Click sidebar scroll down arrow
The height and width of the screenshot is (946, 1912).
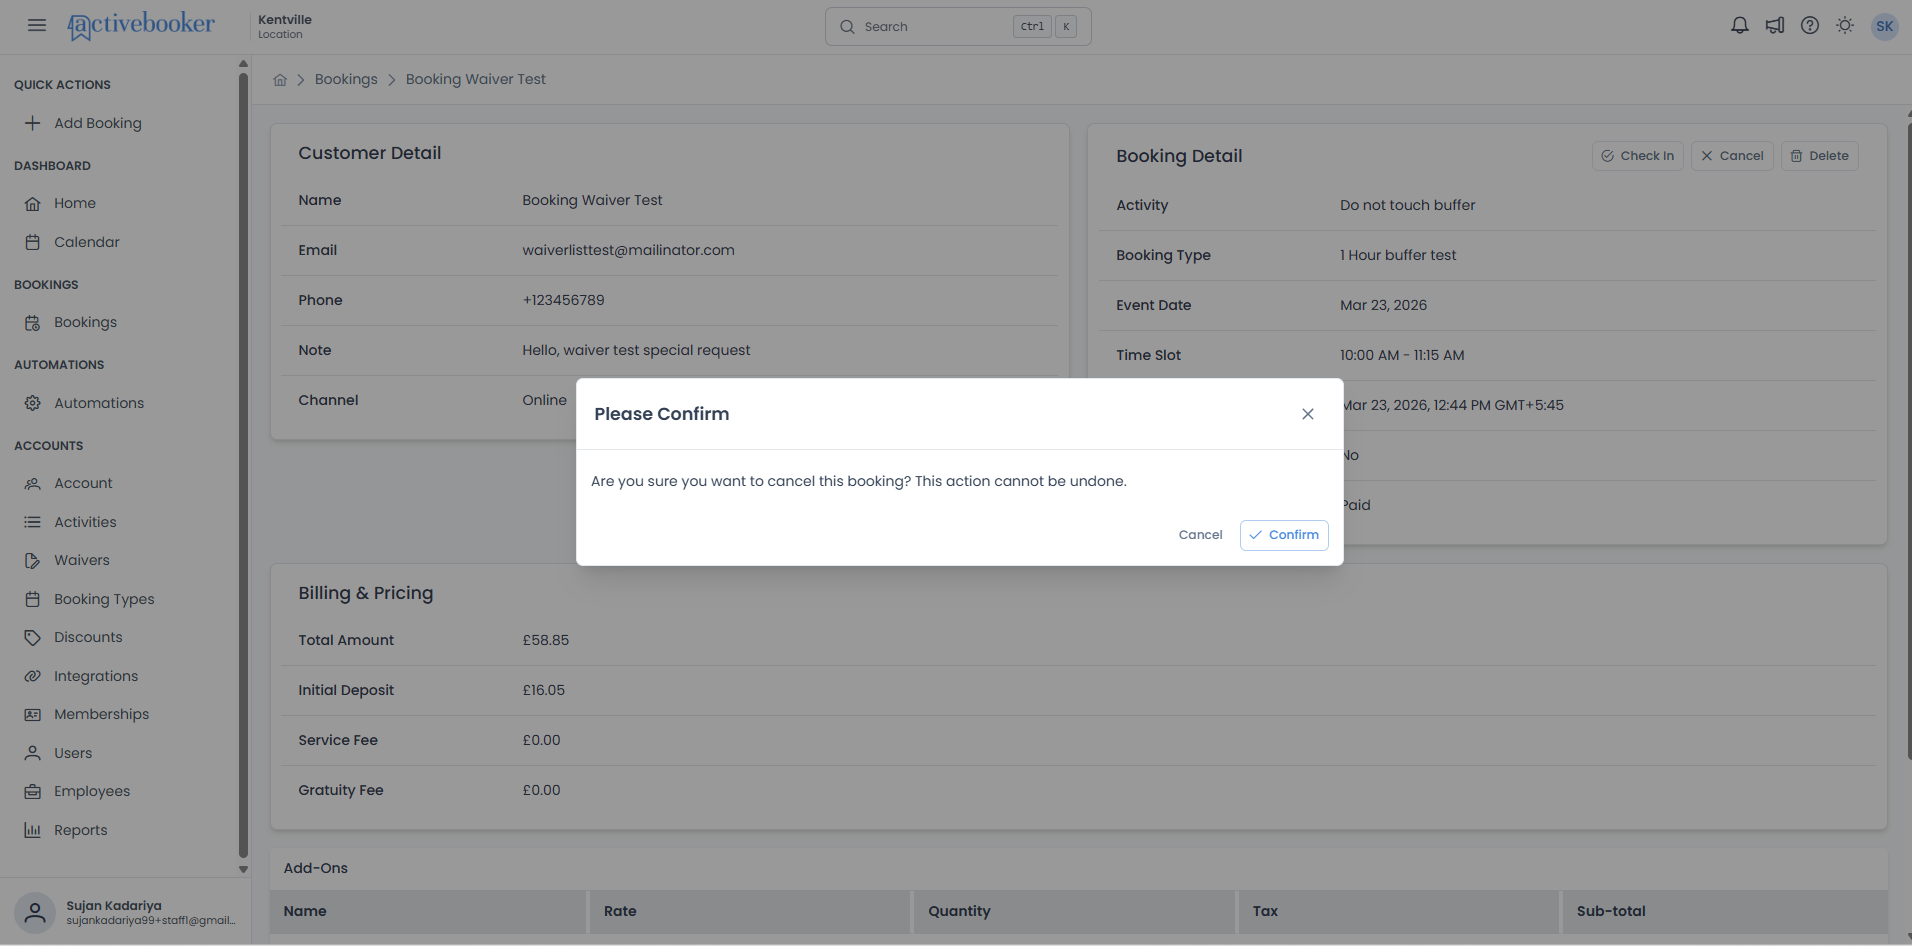(243, 870)
